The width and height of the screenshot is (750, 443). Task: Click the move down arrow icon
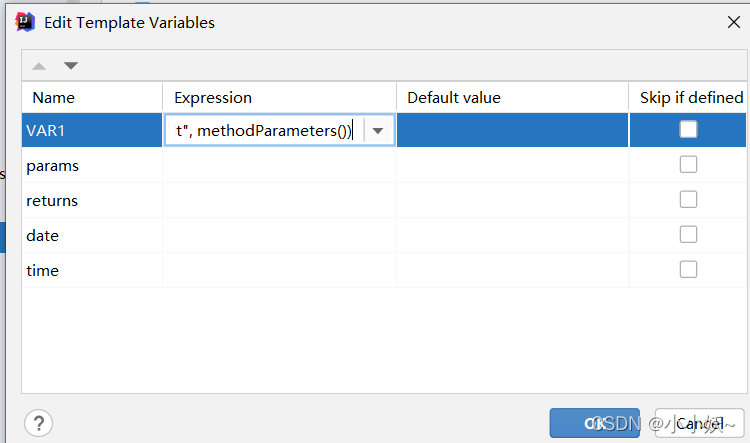click(70, 66)
